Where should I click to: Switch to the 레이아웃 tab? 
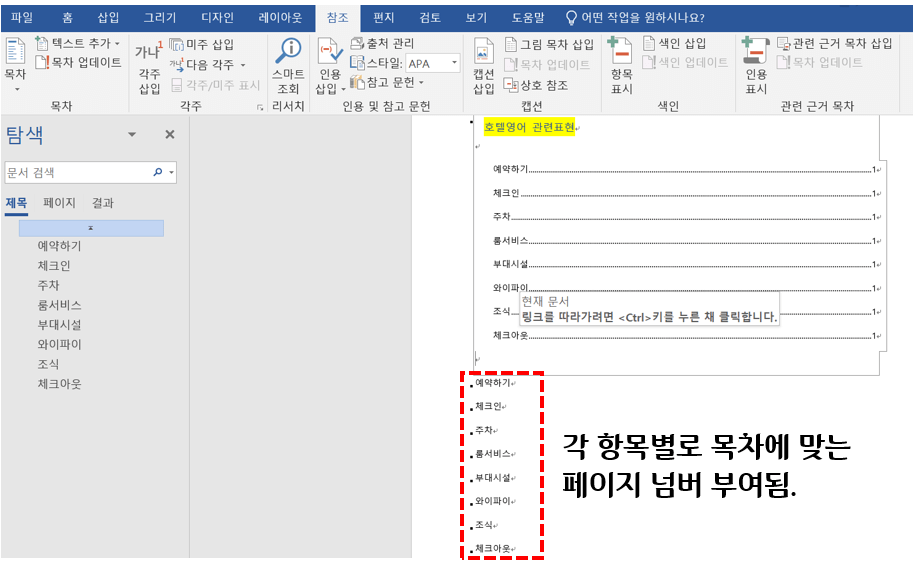click(x=280, y=17)
